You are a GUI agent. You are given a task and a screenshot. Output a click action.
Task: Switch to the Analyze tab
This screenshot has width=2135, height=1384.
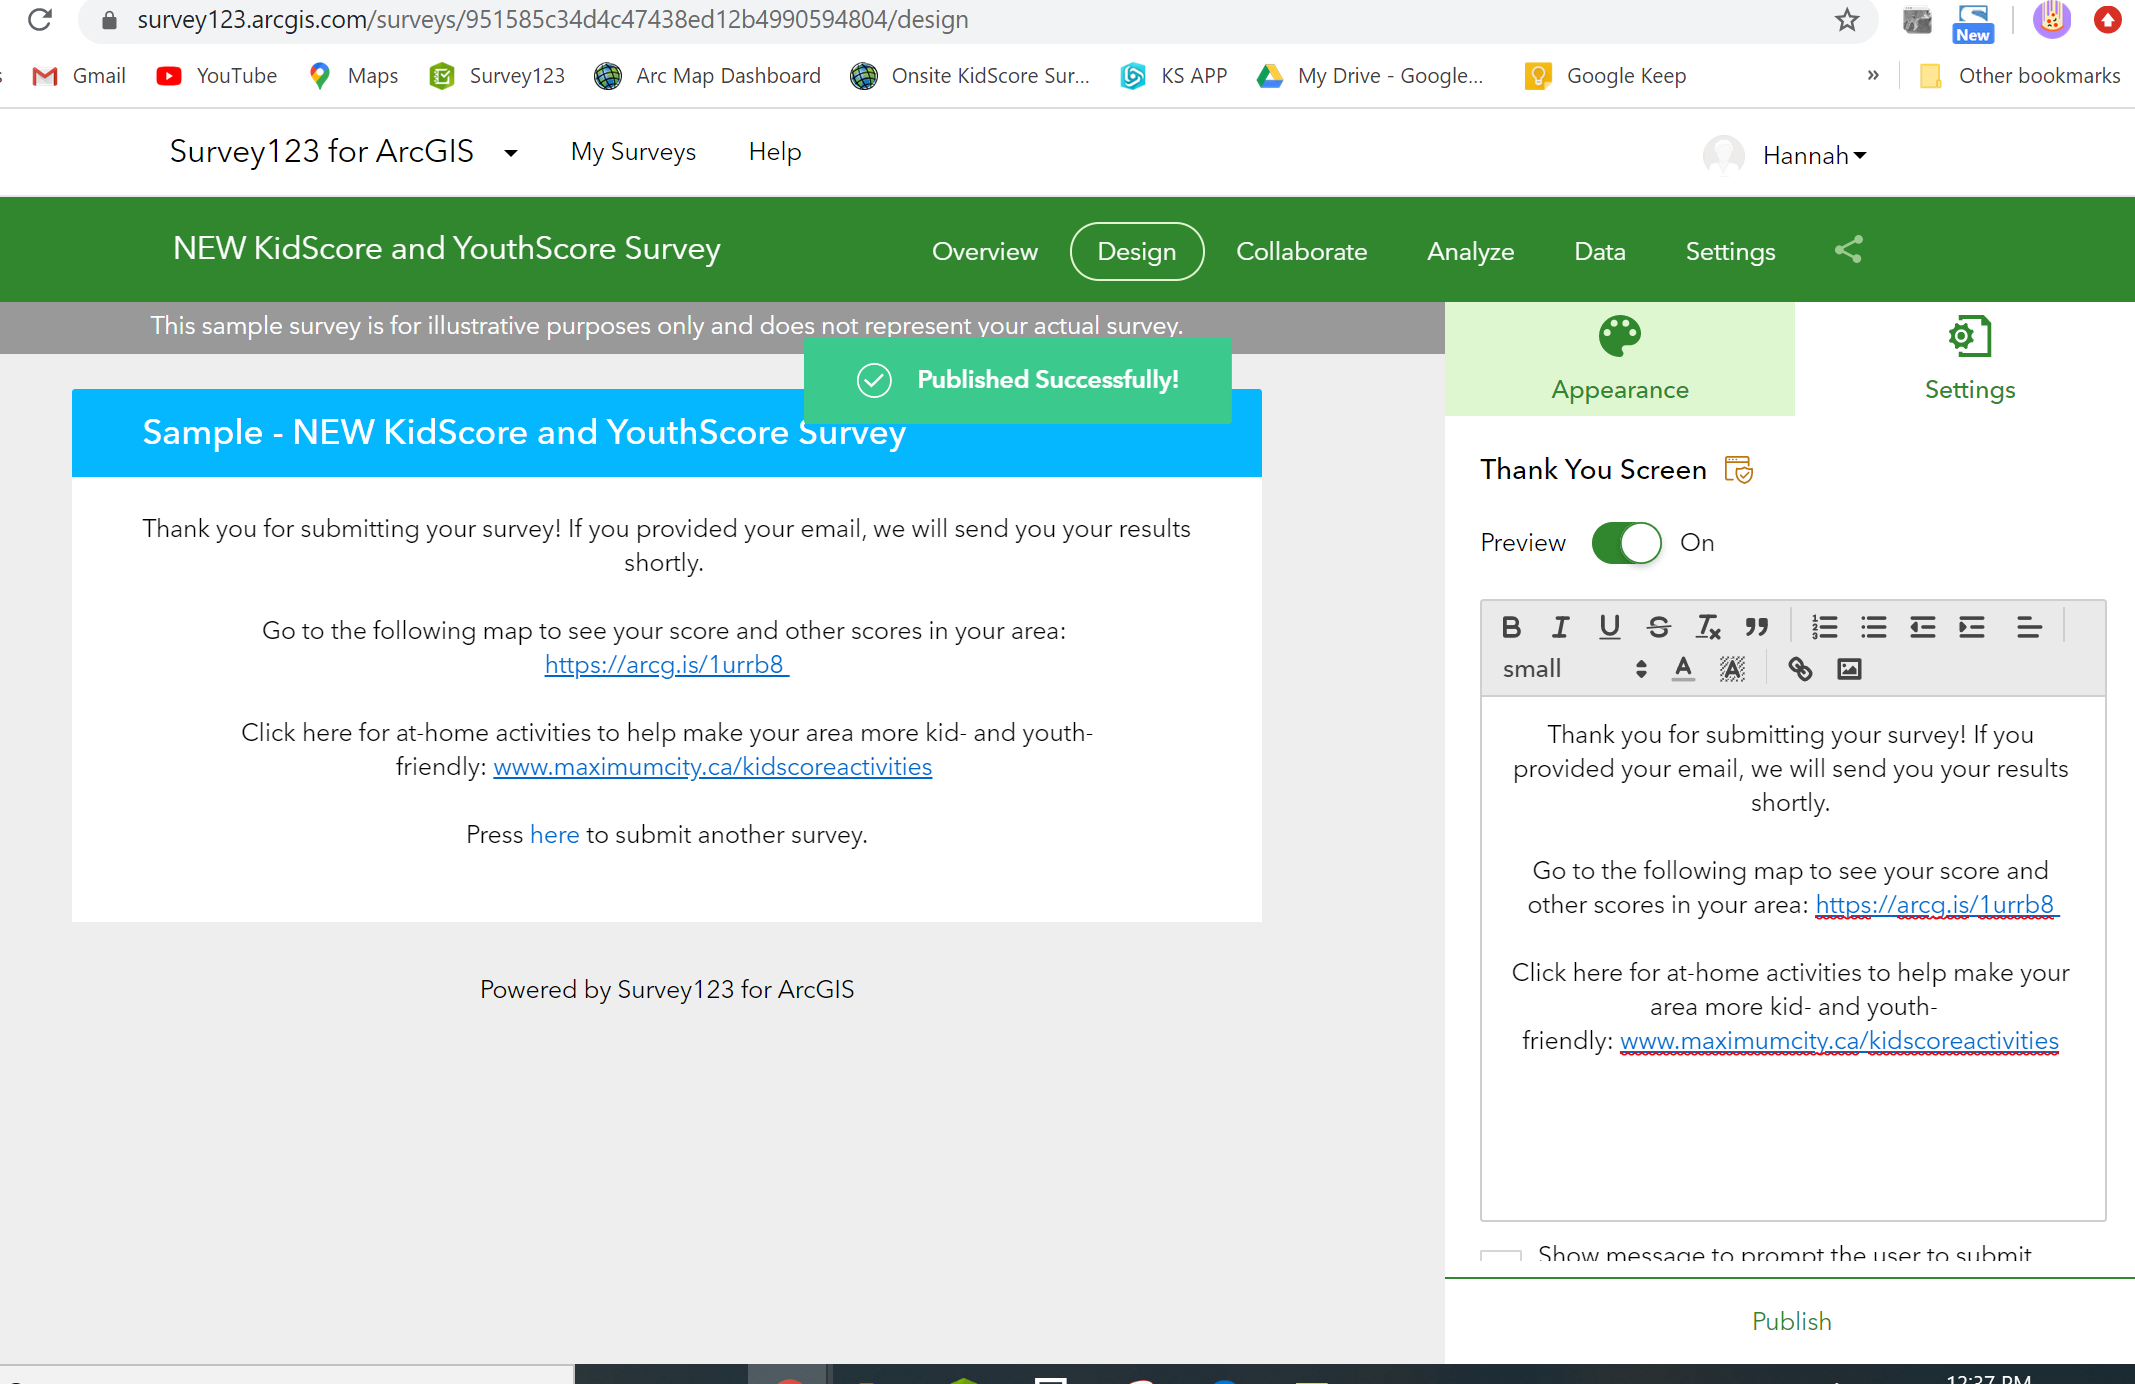[x=1470, y=251]
